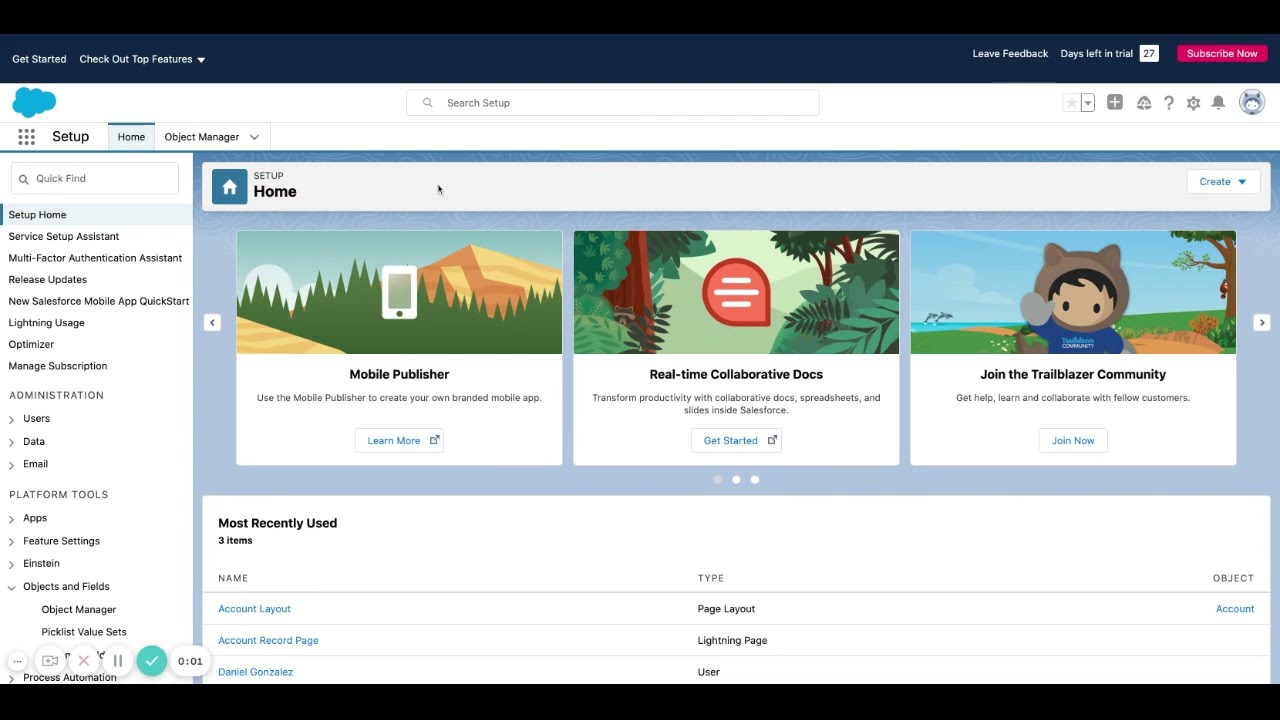Click the Quick Find input field
This screenshot has width=1280, height=720.
(x=95, y=179)
